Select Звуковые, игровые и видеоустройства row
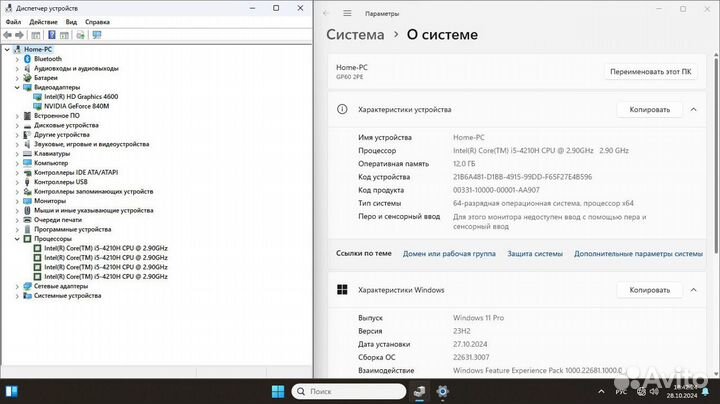 tap(91, 144)
